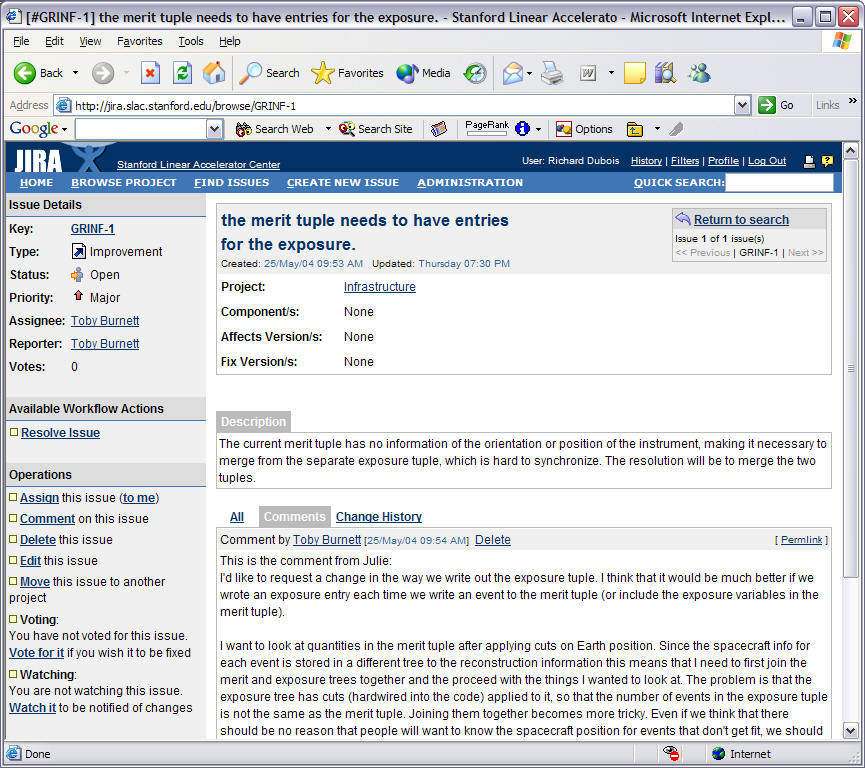865x768 pixels.
Task: Click the page scrollbar down arrow
Action: 850,731
